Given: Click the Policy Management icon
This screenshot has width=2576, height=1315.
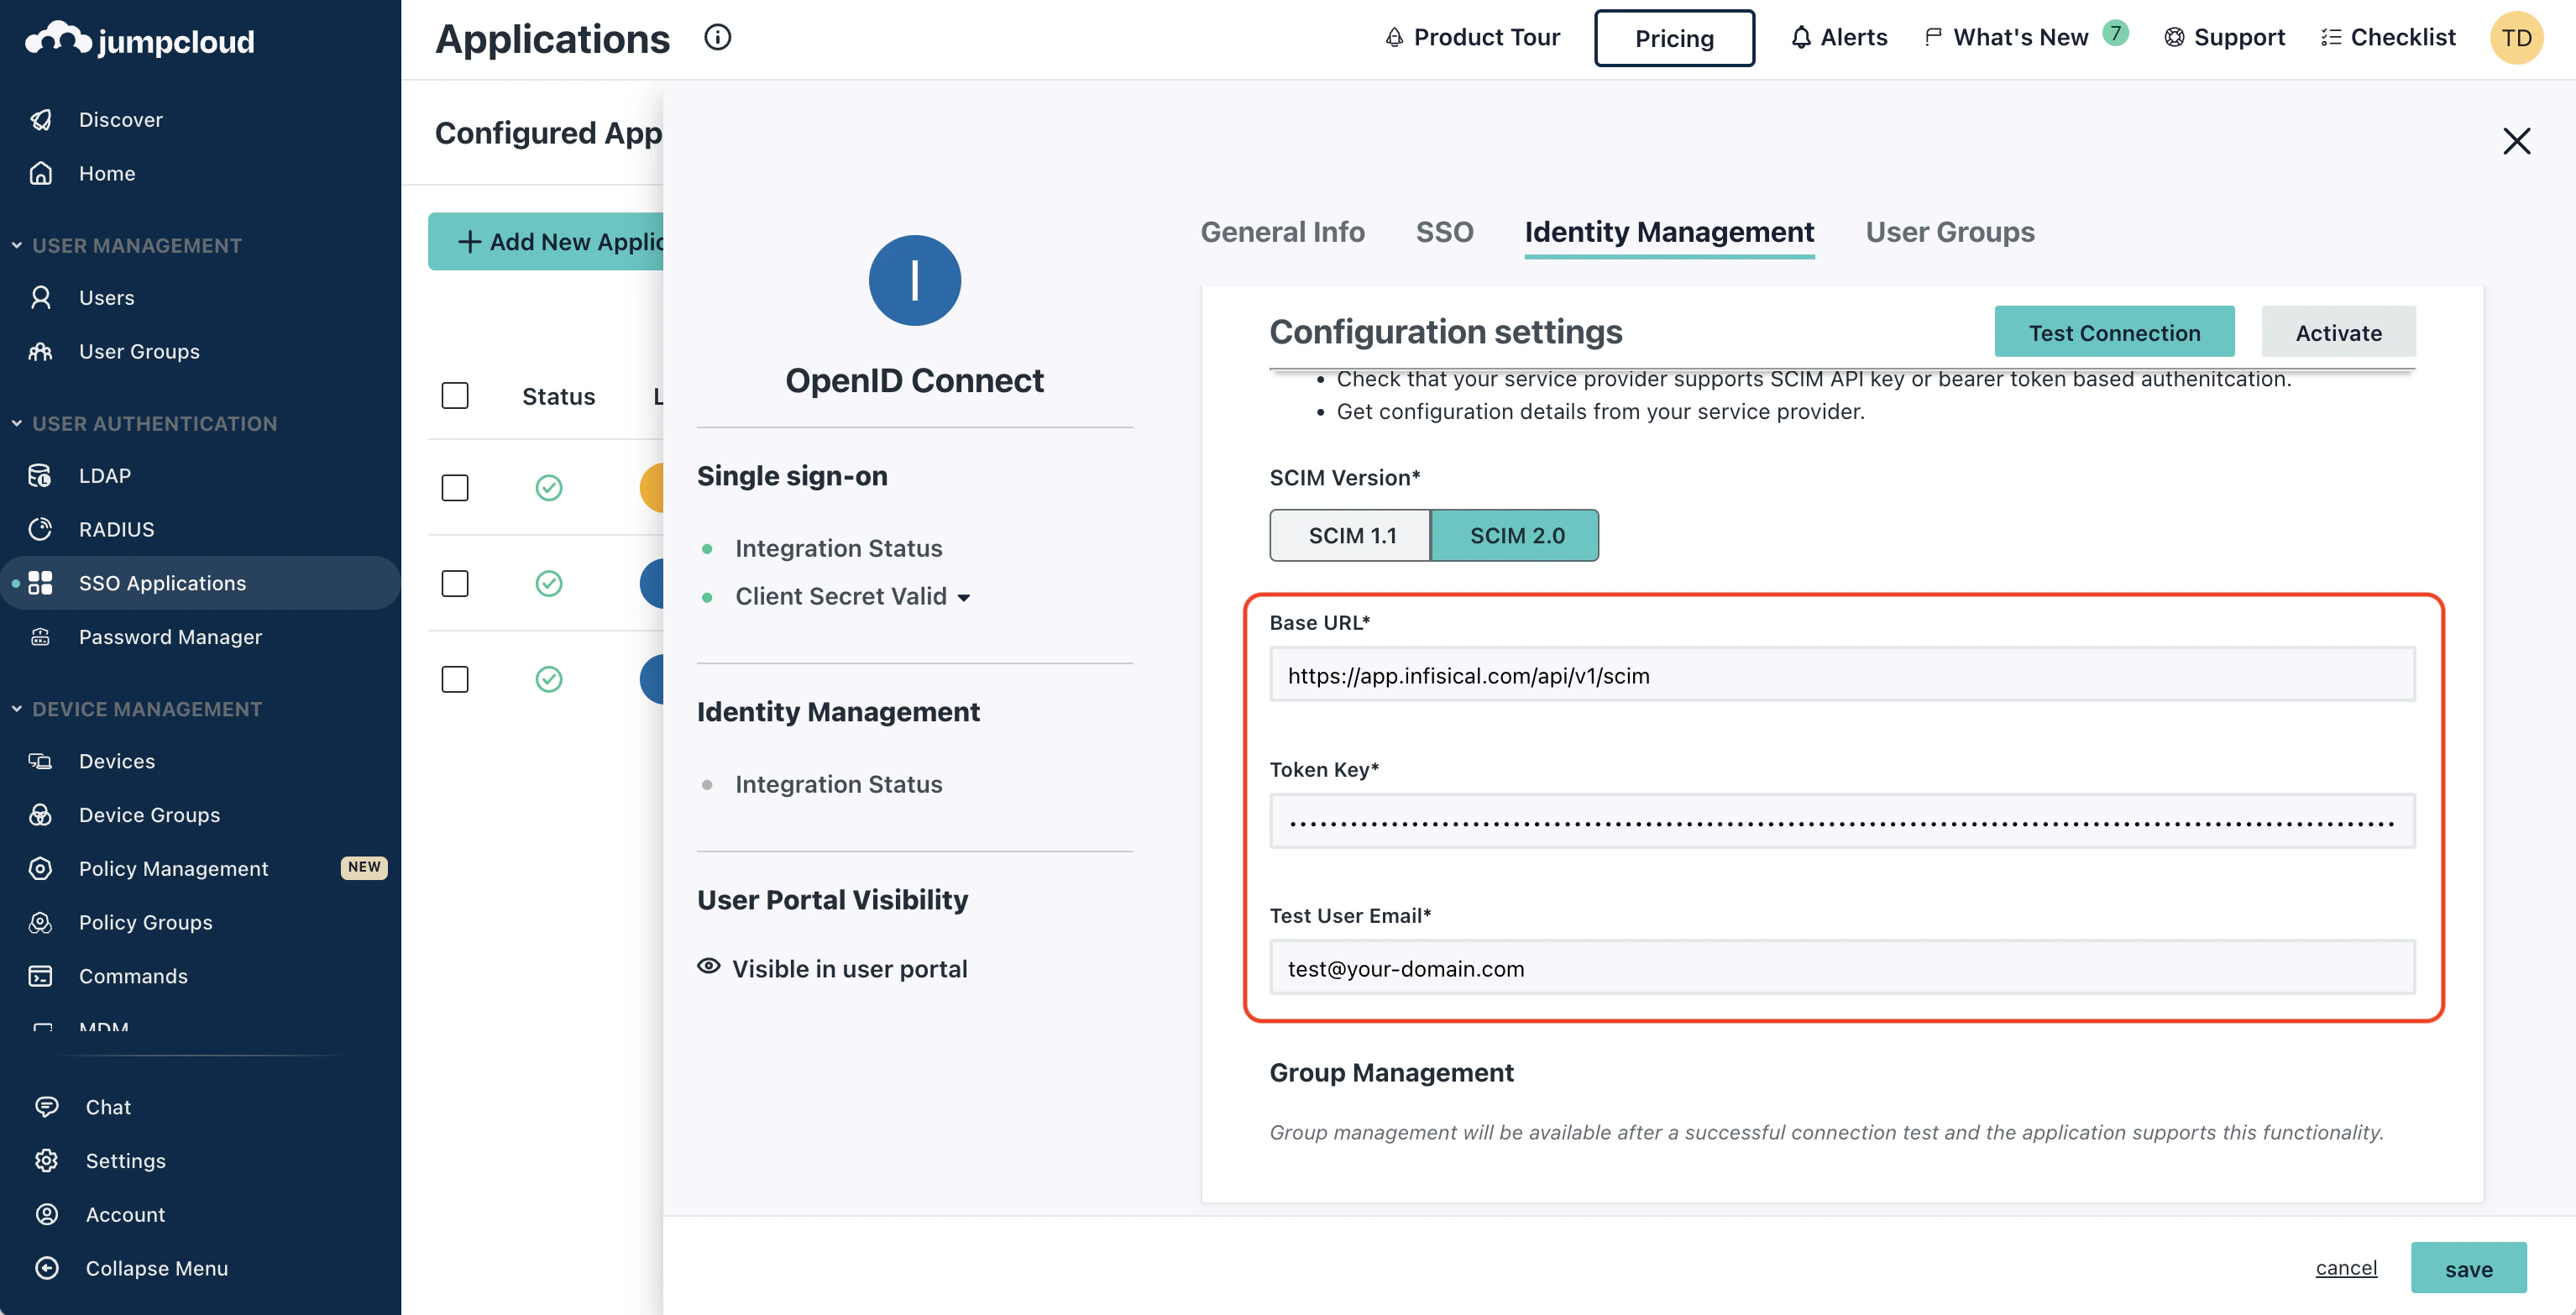Looking at the screenshot, I should tap(41, 868).
